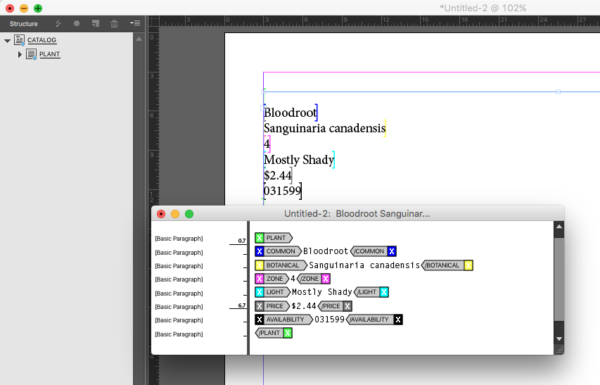Image resolution: width=600 pixels, height=385 pixels.
Task: Click the closing /PLANT tag marker in Story Editor
Action: 274,333
